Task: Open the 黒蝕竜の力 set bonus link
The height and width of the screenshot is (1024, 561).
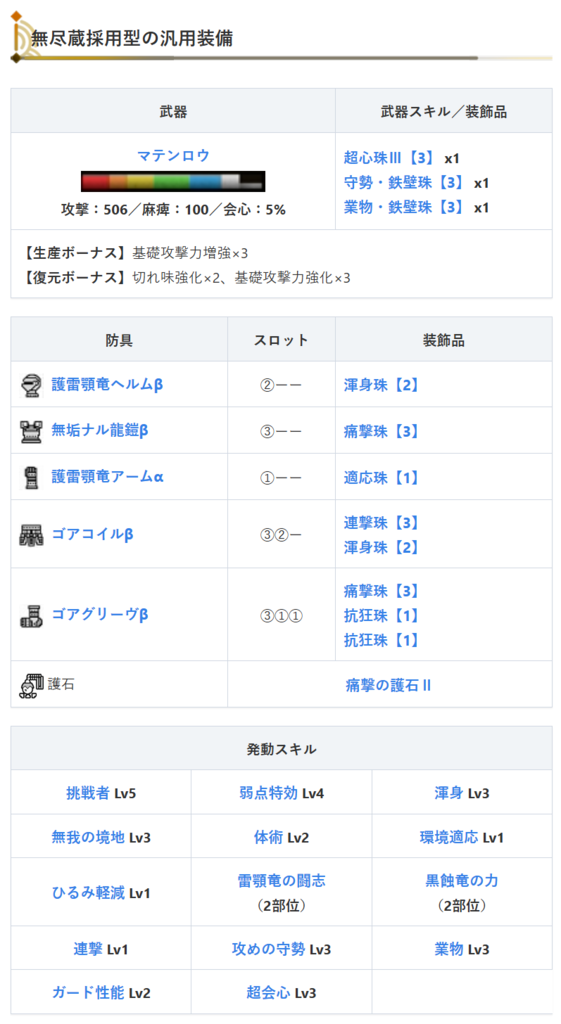Action: point(462,881)
